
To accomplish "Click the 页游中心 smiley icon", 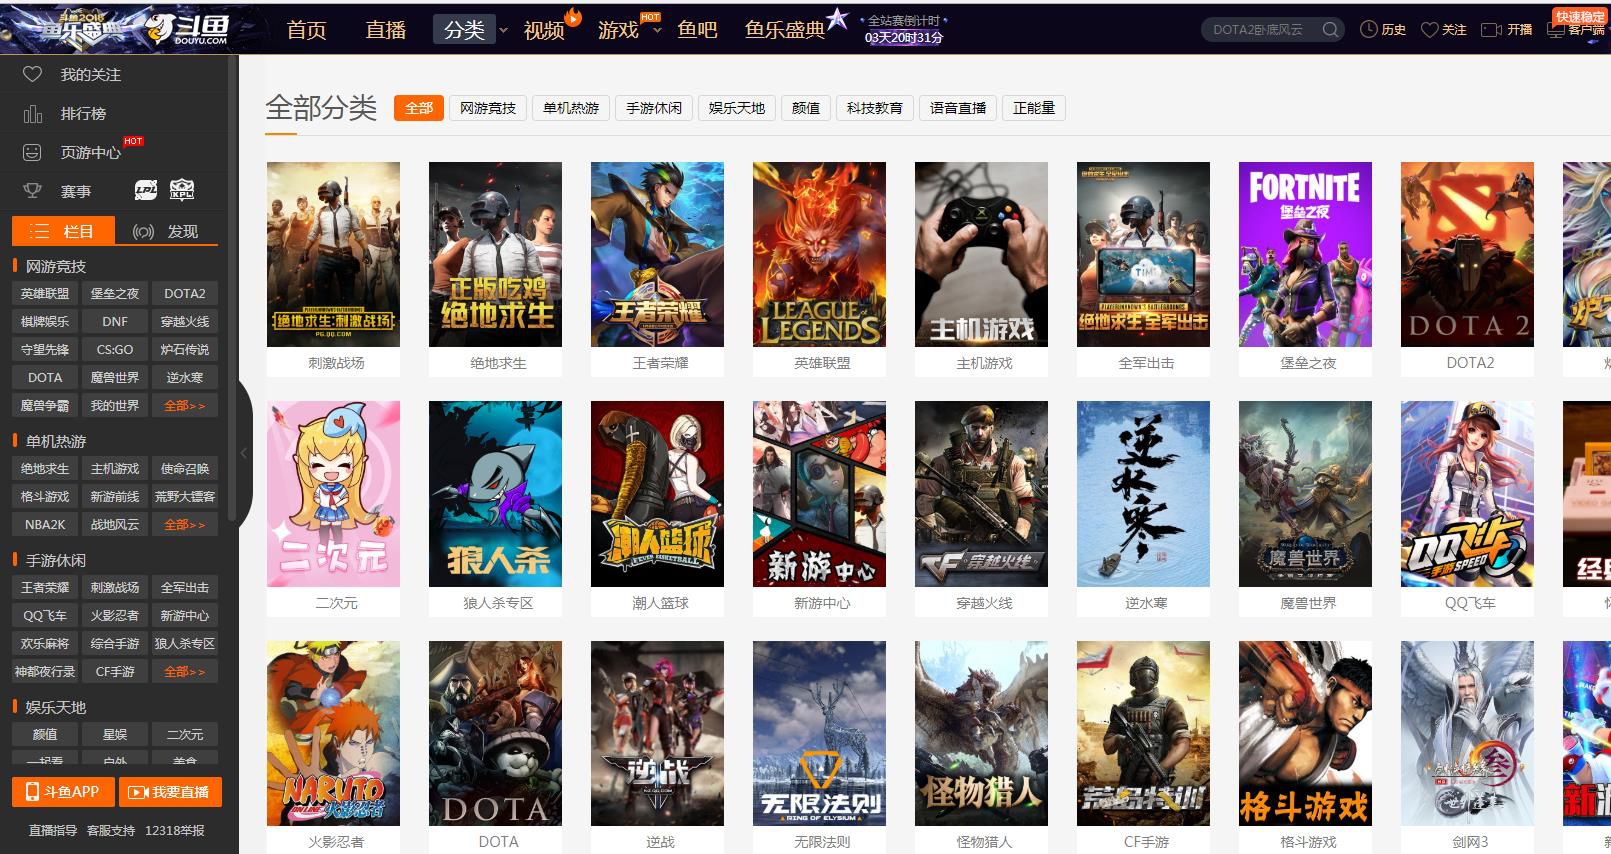I will coord(32,152).
